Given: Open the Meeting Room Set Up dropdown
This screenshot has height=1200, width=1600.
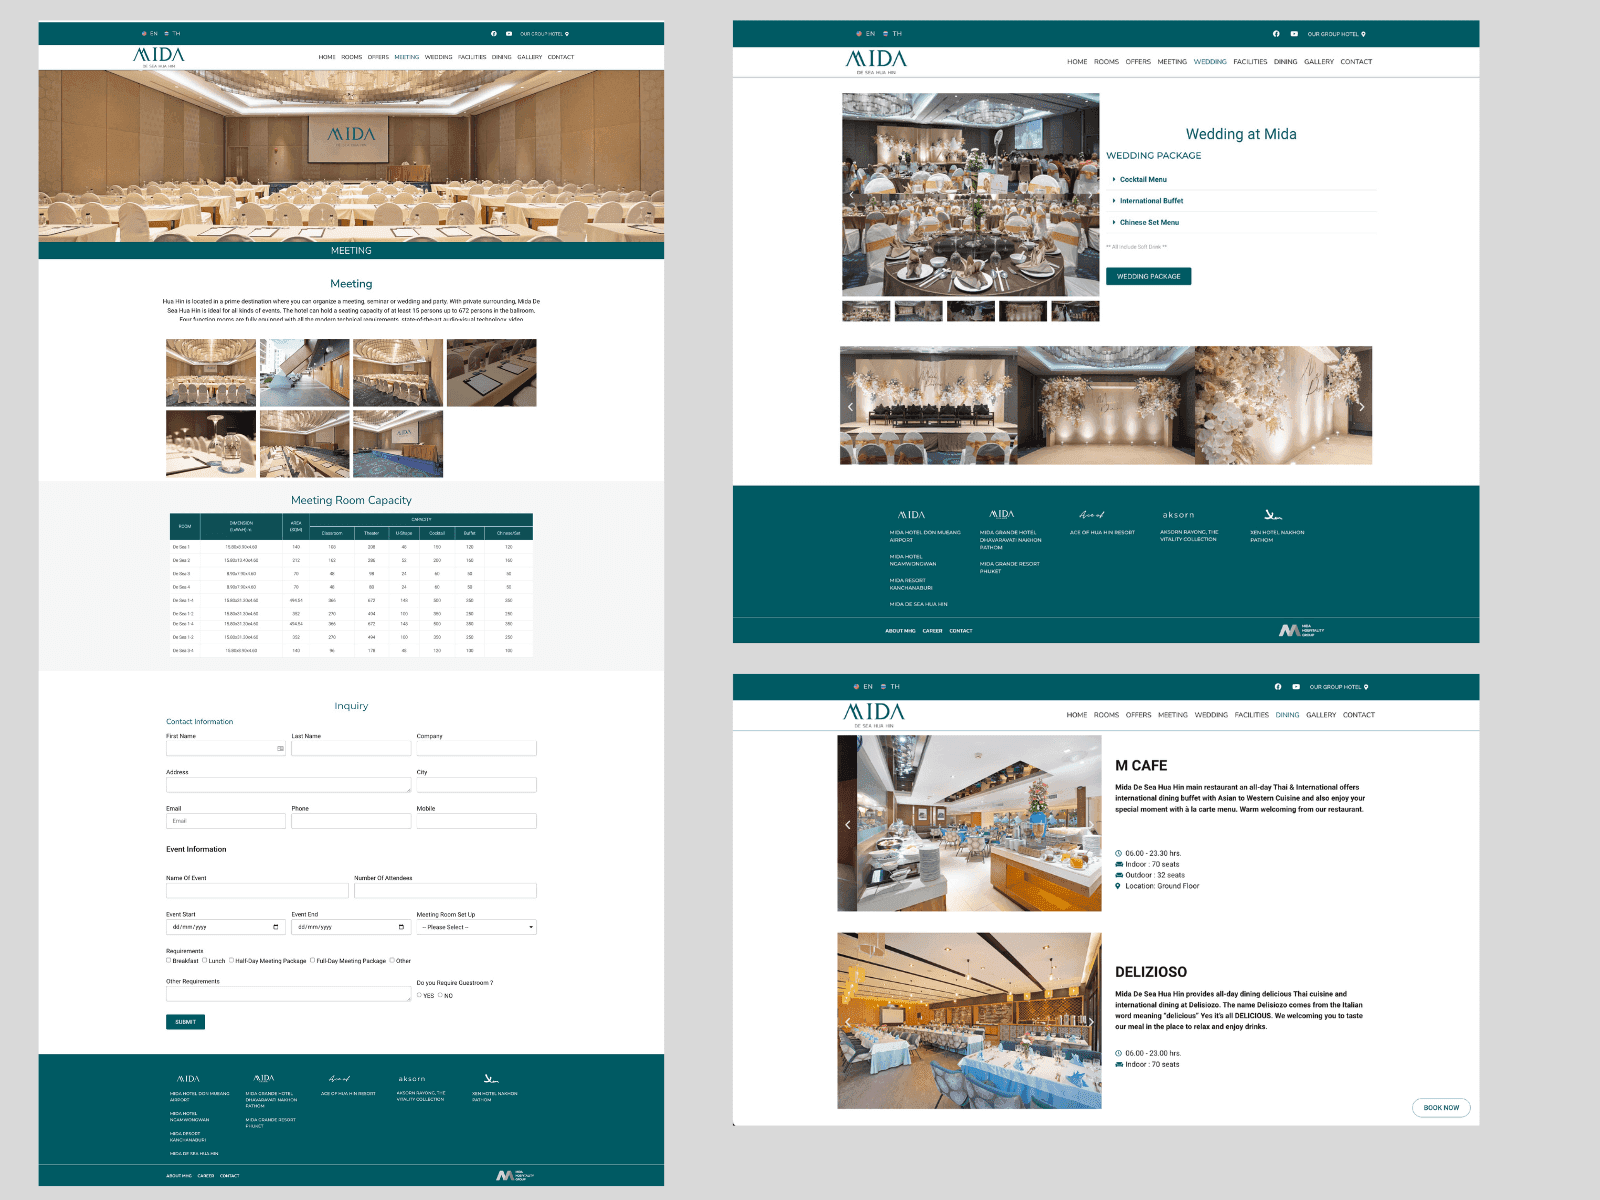Looking at the screenshot, I should (x=476, y=927).
